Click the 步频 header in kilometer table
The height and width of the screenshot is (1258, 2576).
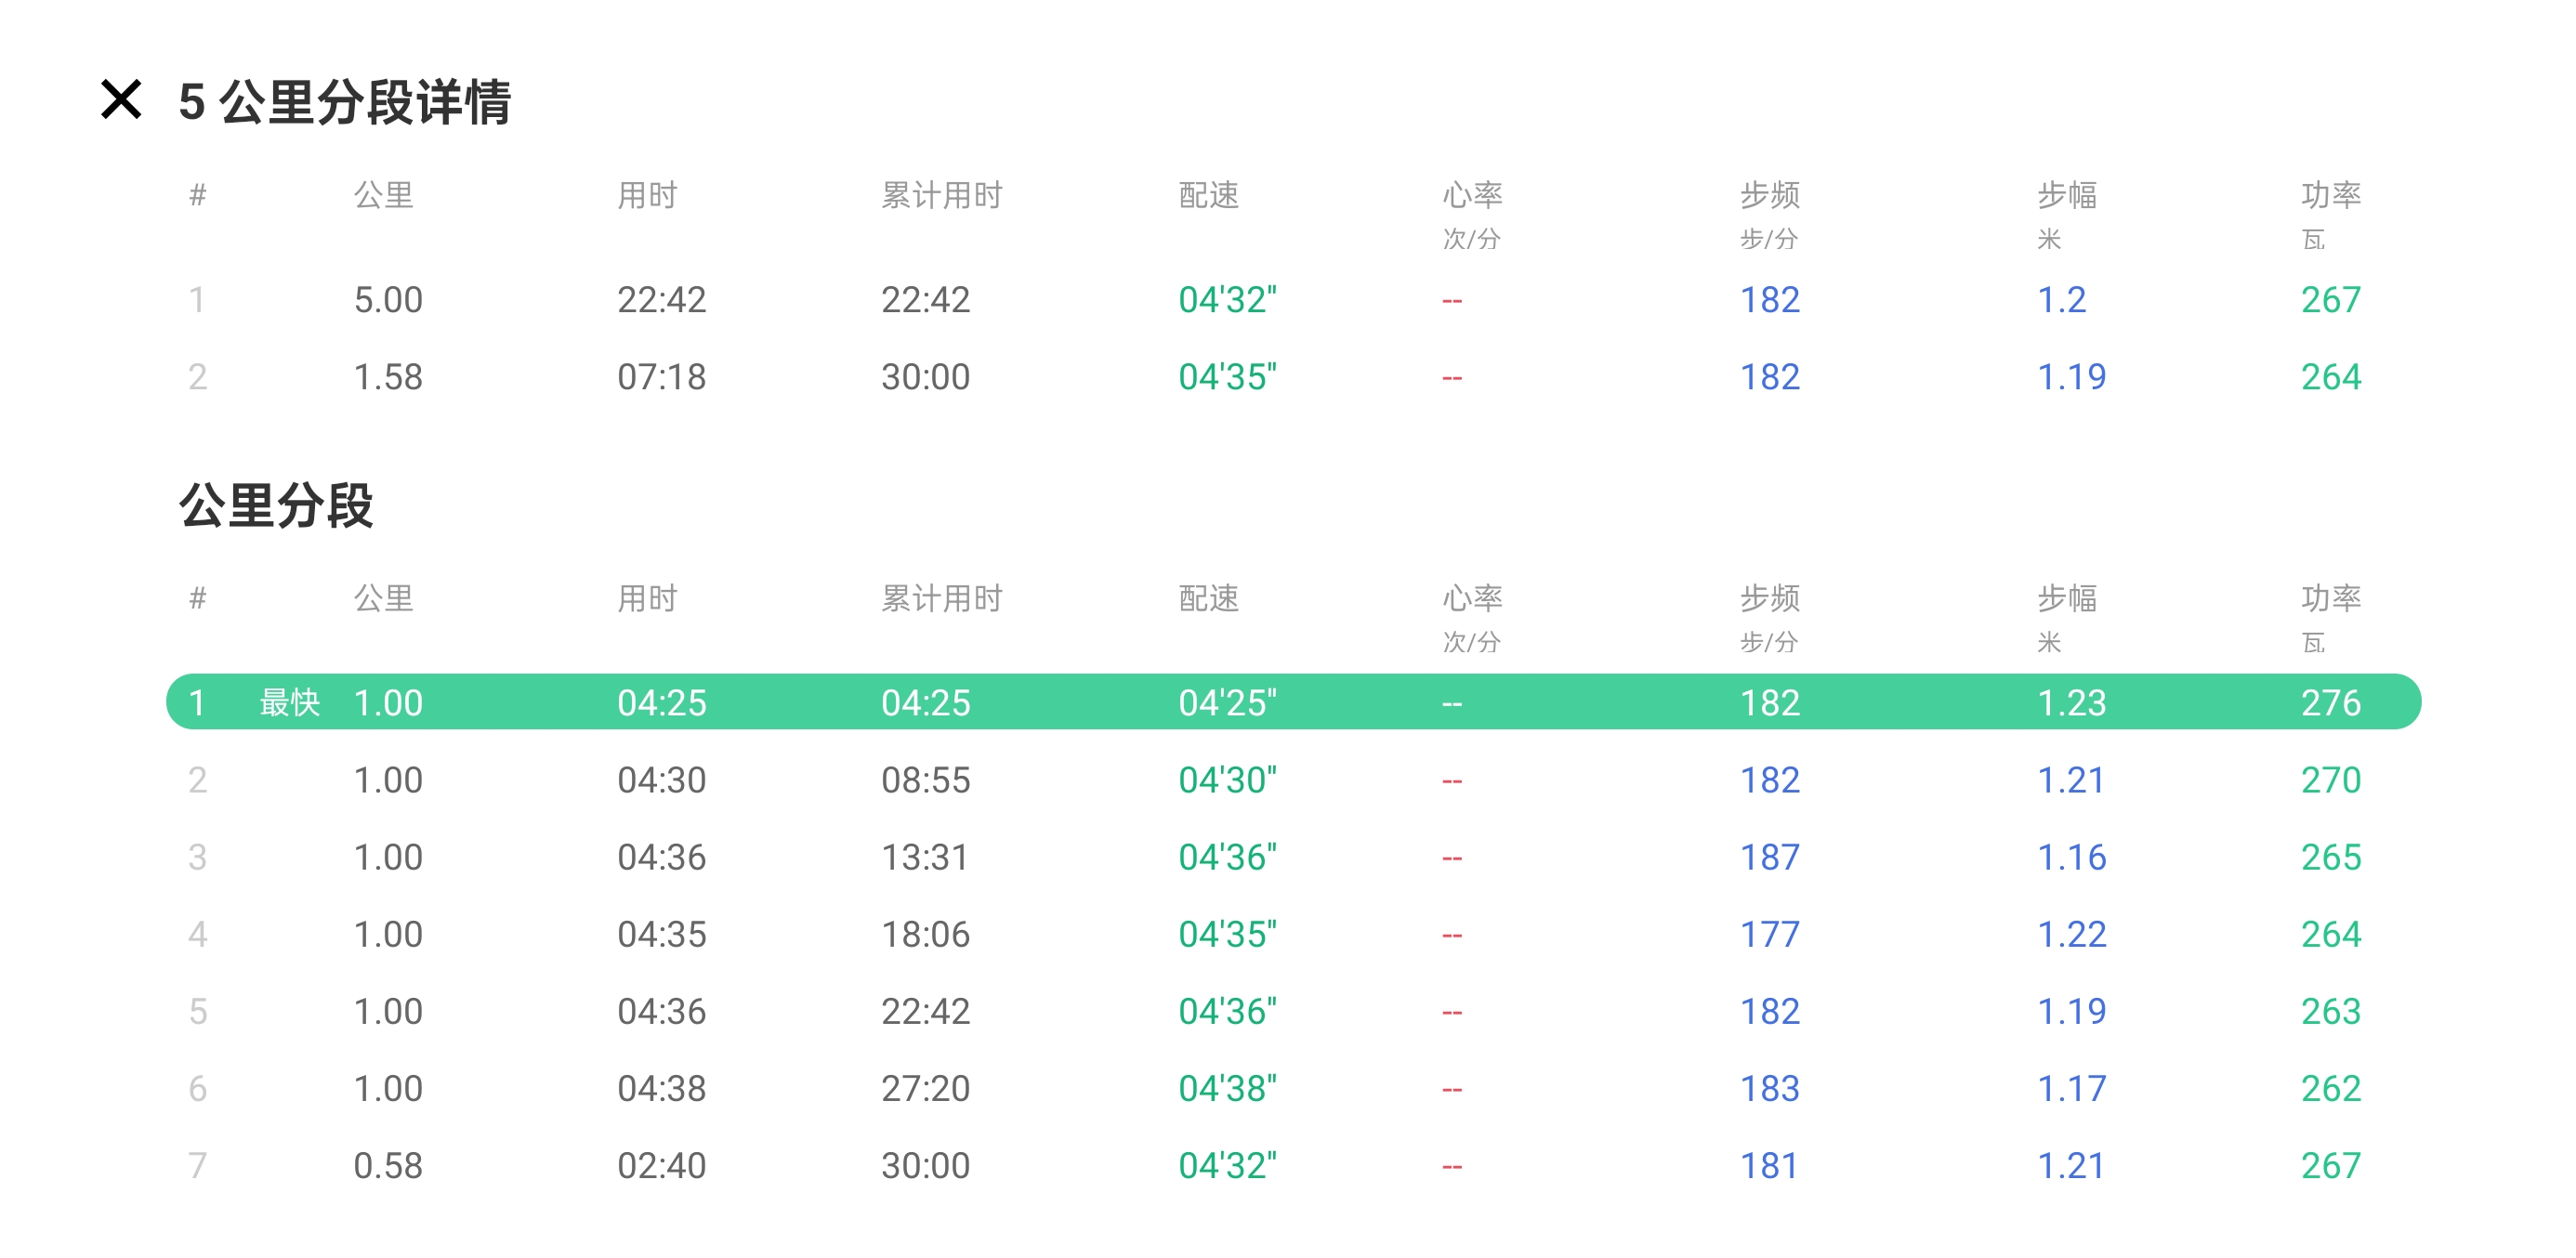(x=1769, y=598)
